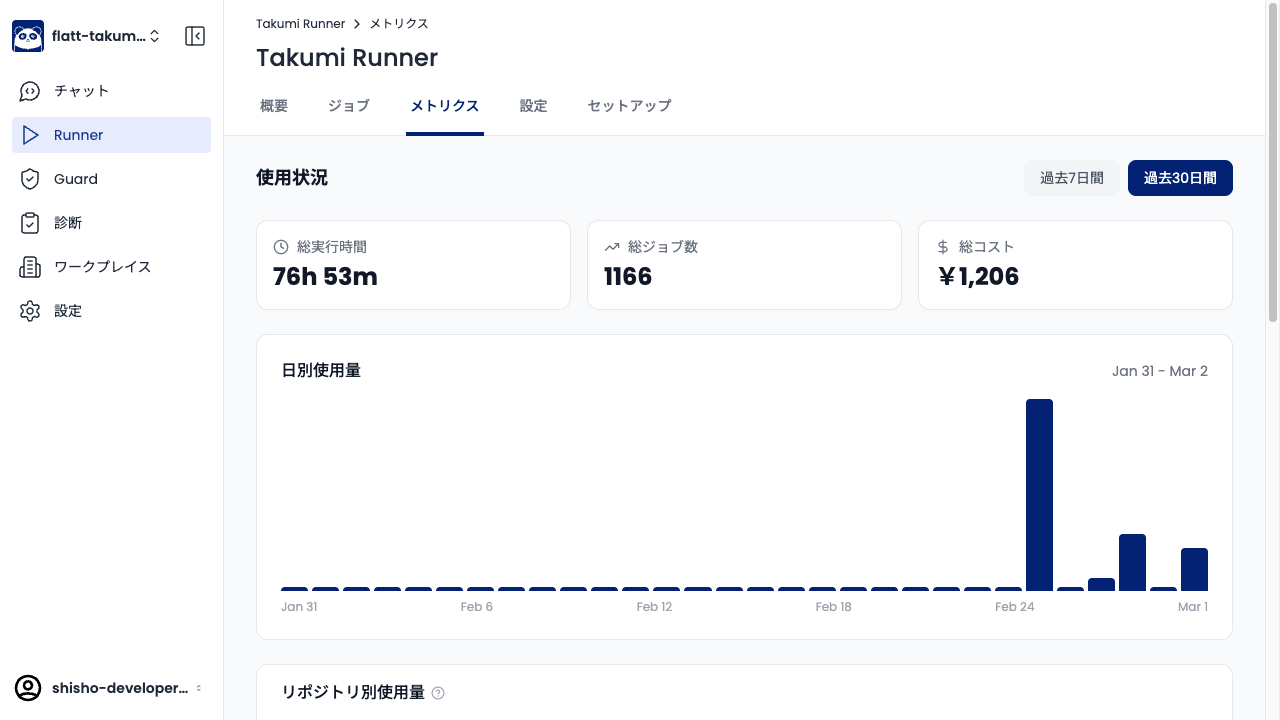Click the clock icon on 総実行時間 card
The width and height of the screenshot is (1280, 720).
click(x=280, y=247)
